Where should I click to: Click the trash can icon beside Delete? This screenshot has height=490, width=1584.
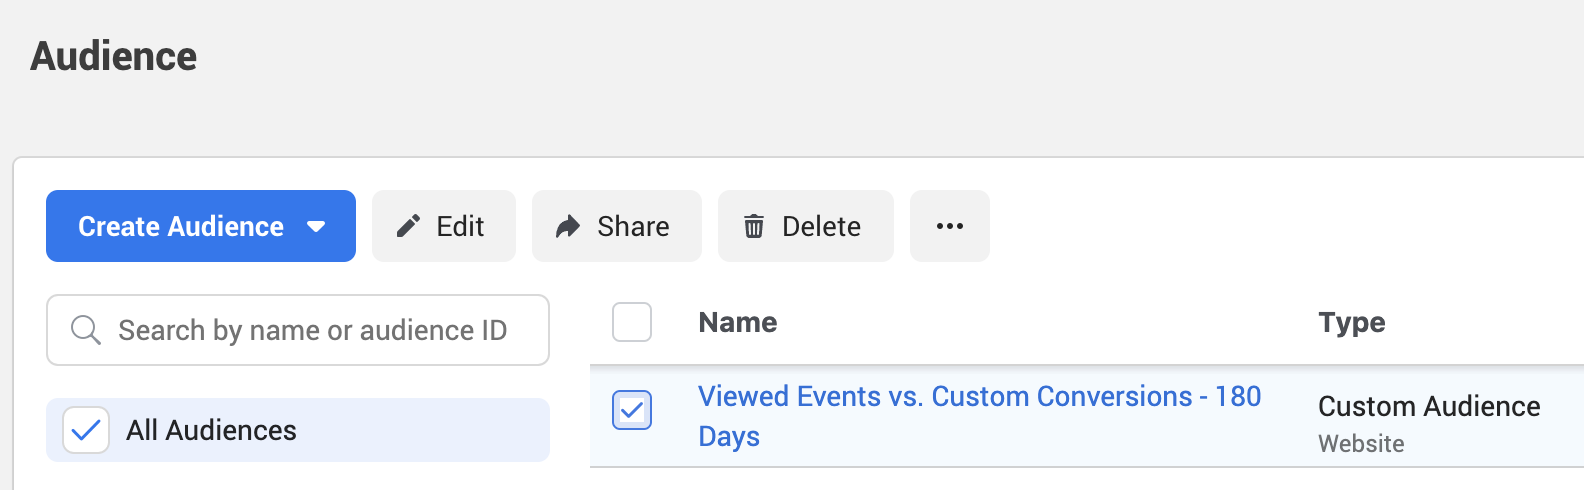point(754,227)
